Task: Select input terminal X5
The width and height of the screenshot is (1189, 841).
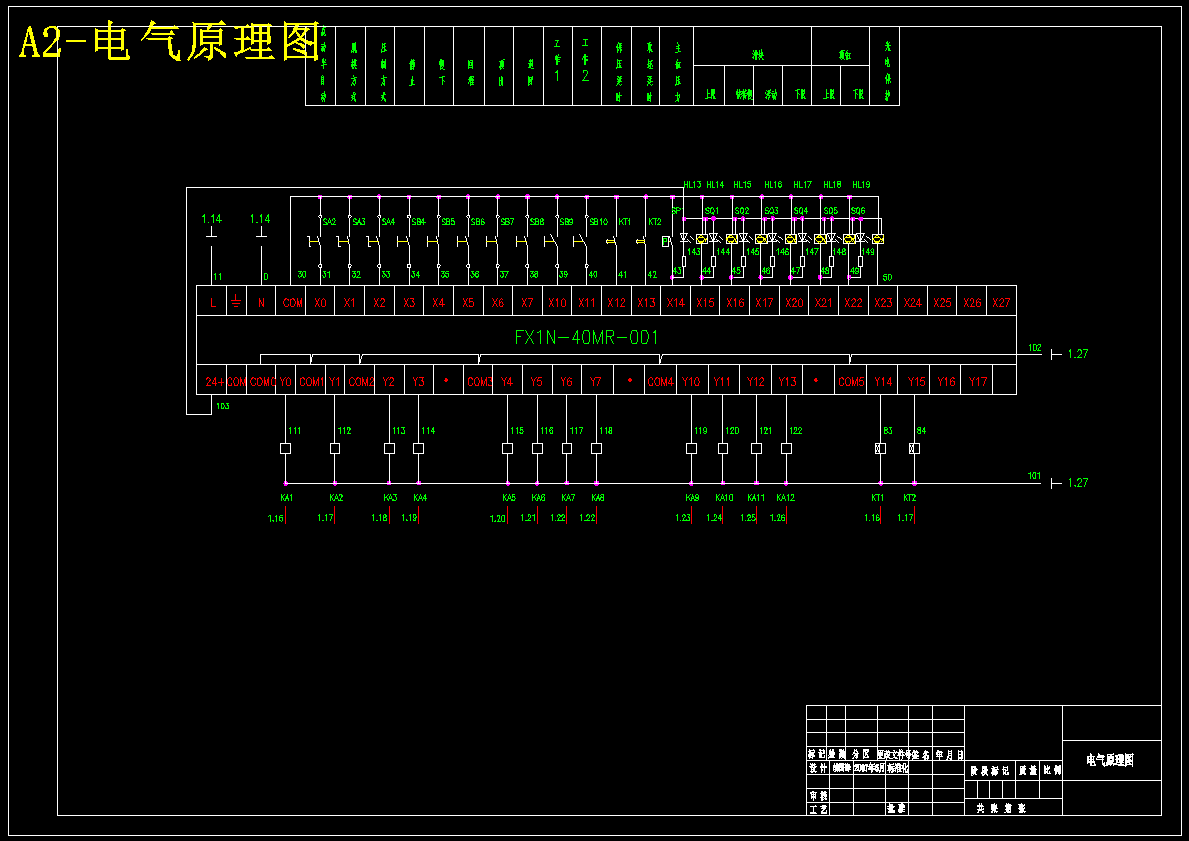Action: coord(469,303)
